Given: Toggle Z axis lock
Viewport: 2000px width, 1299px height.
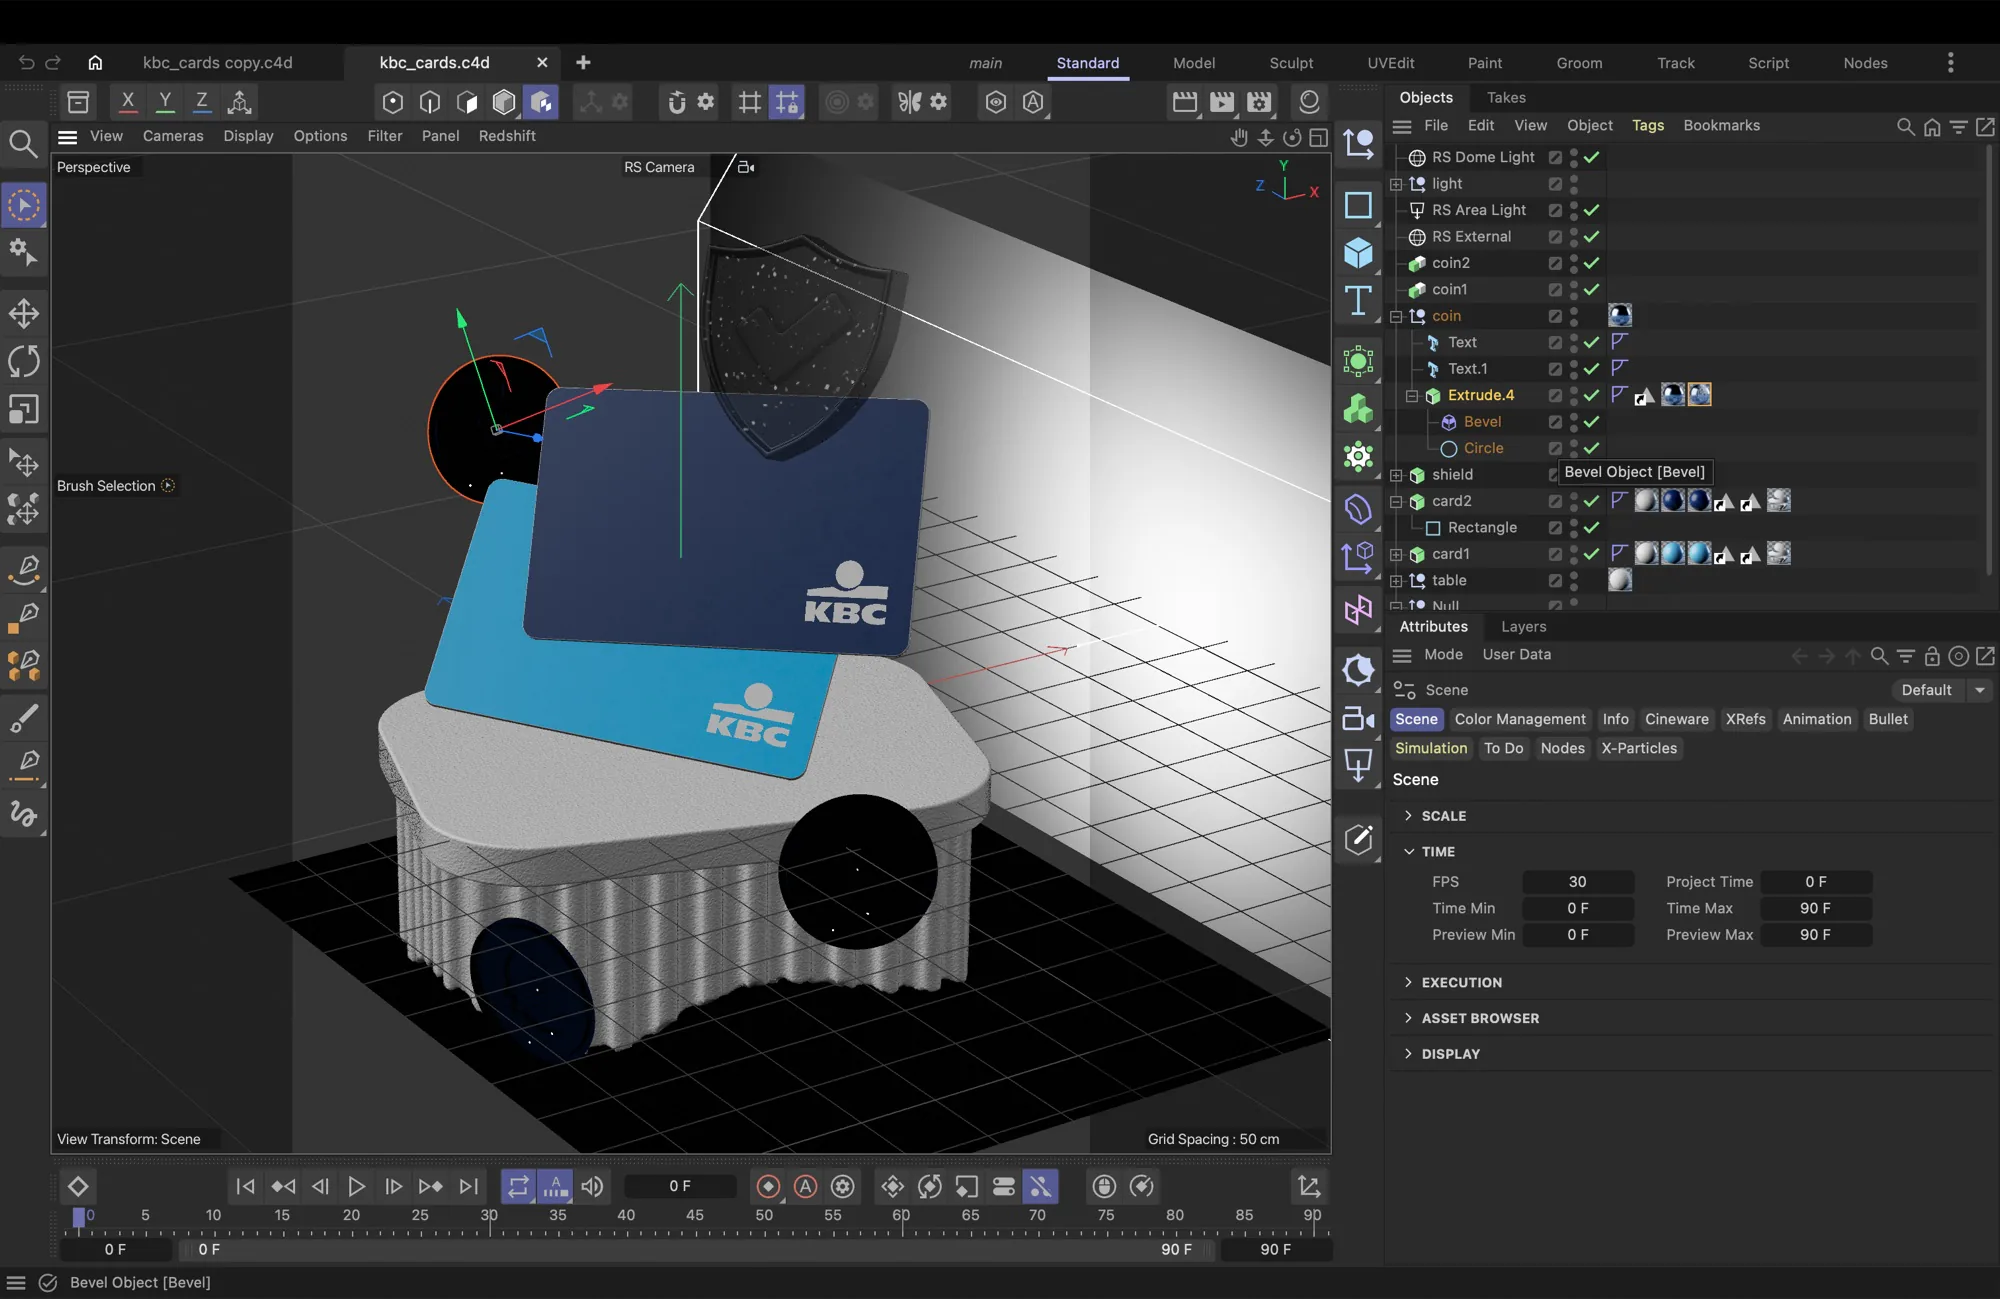Looking at the screenshot, I should [202, 101].
